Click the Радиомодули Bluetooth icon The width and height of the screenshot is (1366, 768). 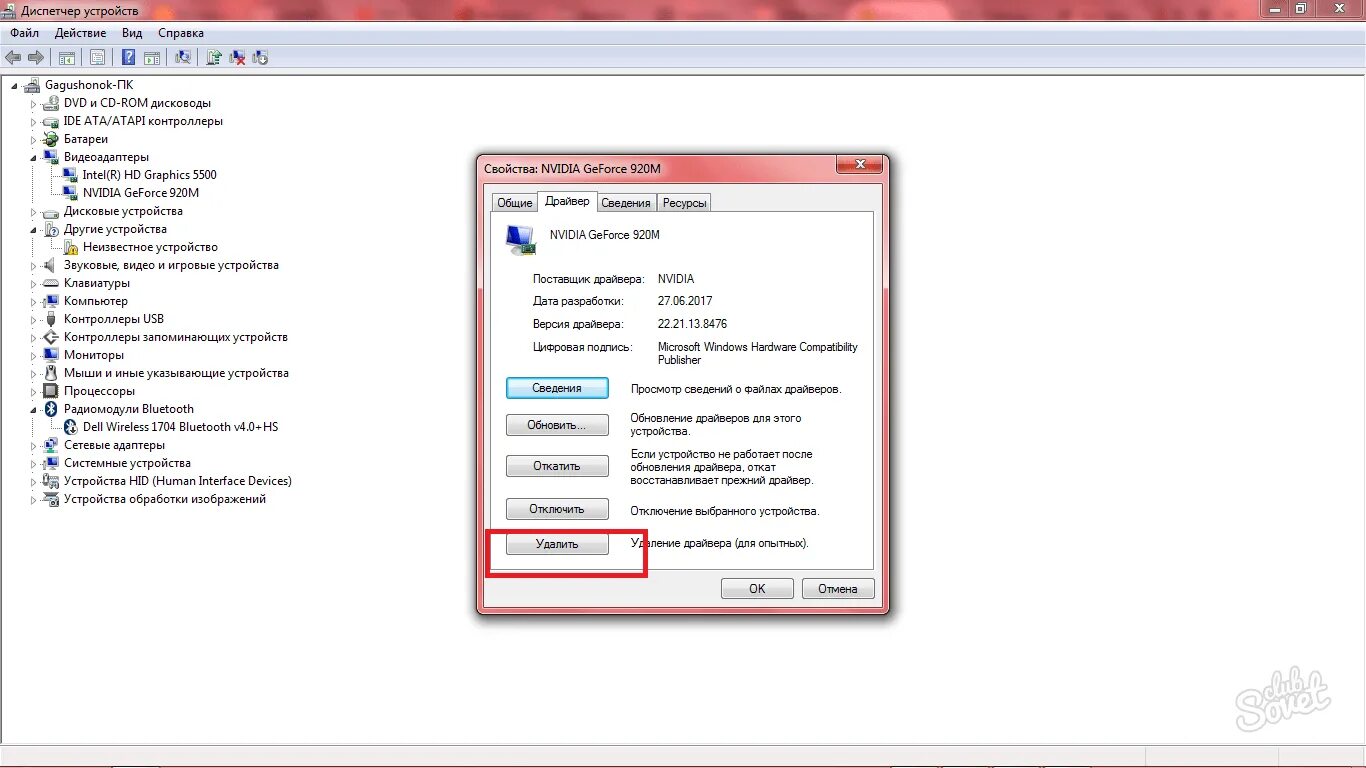tap(51, 409)
